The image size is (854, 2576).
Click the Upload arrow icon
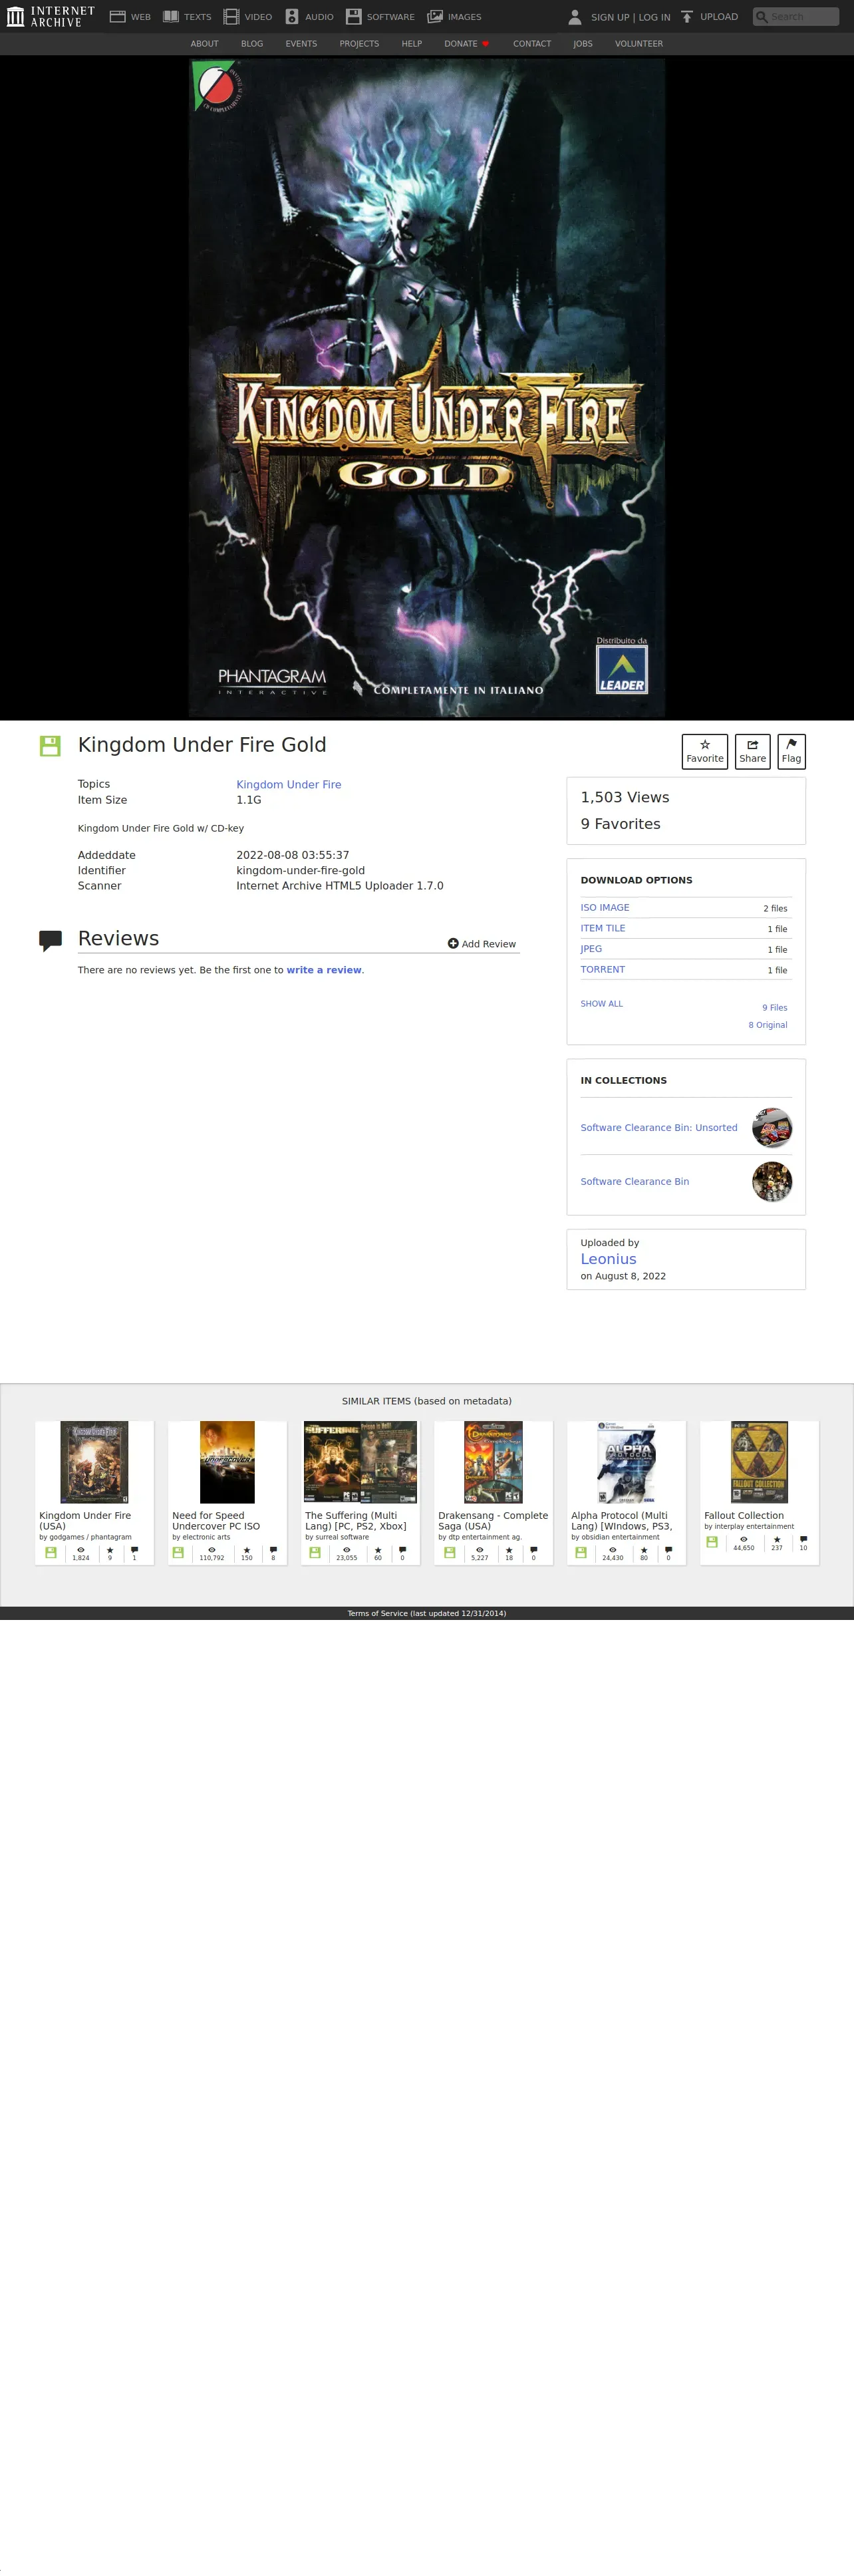pos(687,17)
